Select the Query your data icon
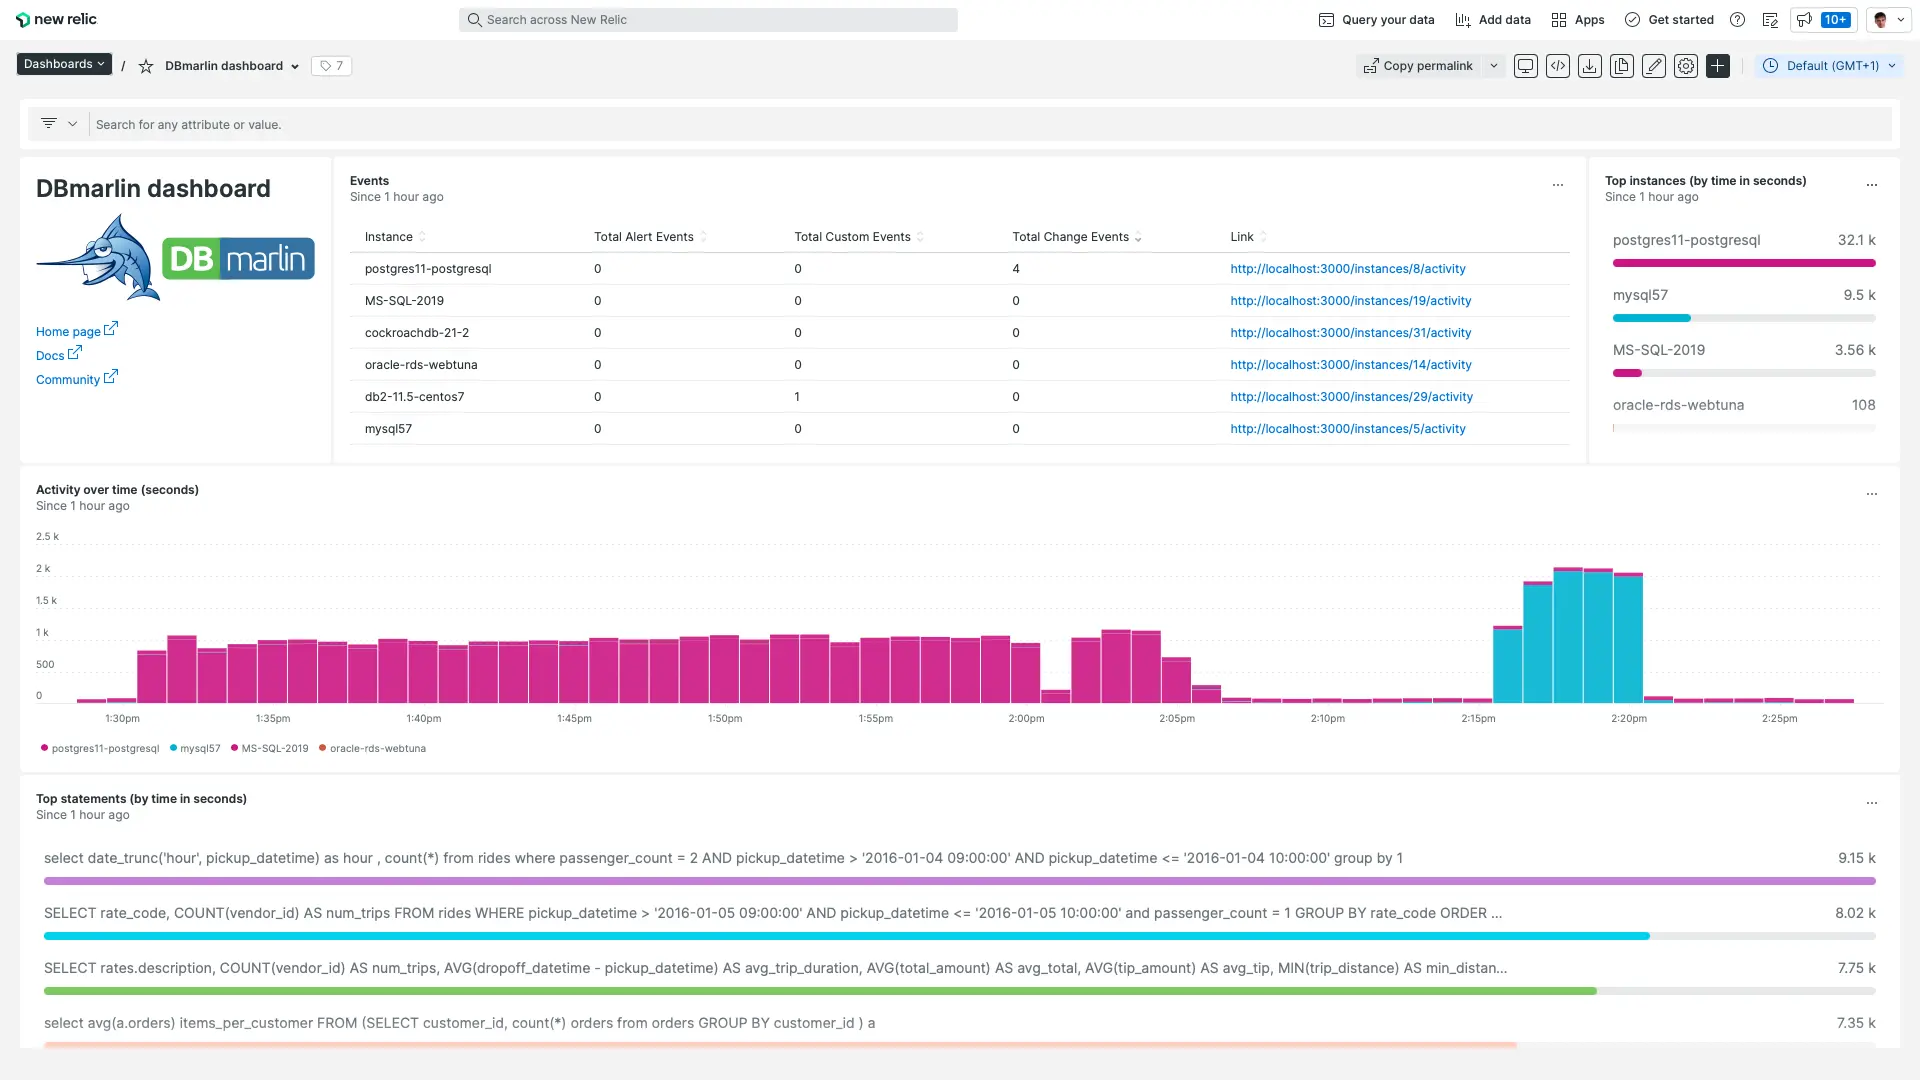The width and height of the screenshot is (1920, 1080). point(1327,20)
